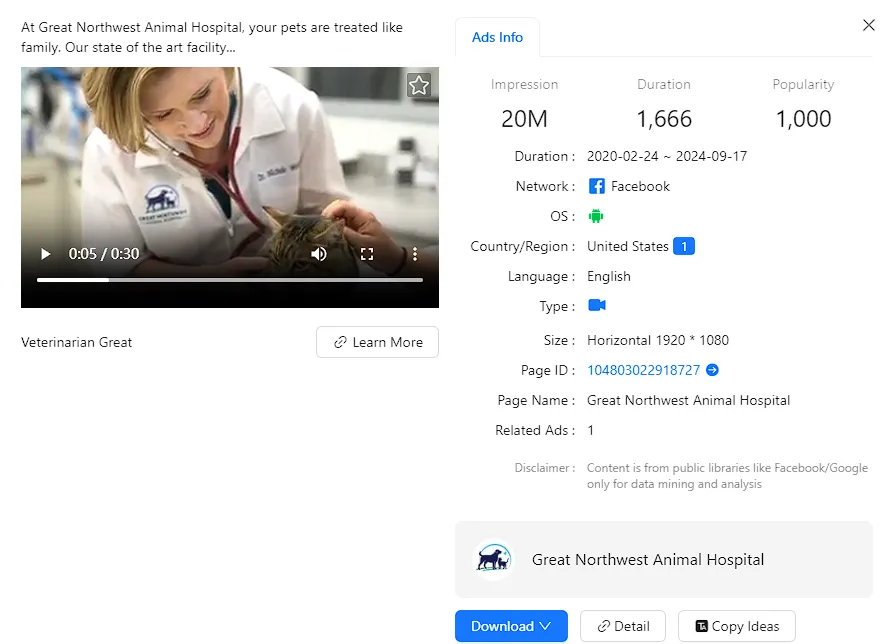Click the arrow icon beside Page ID
Image resolution: width=892 pixels, height=644 pixels.
click(713, 370)
